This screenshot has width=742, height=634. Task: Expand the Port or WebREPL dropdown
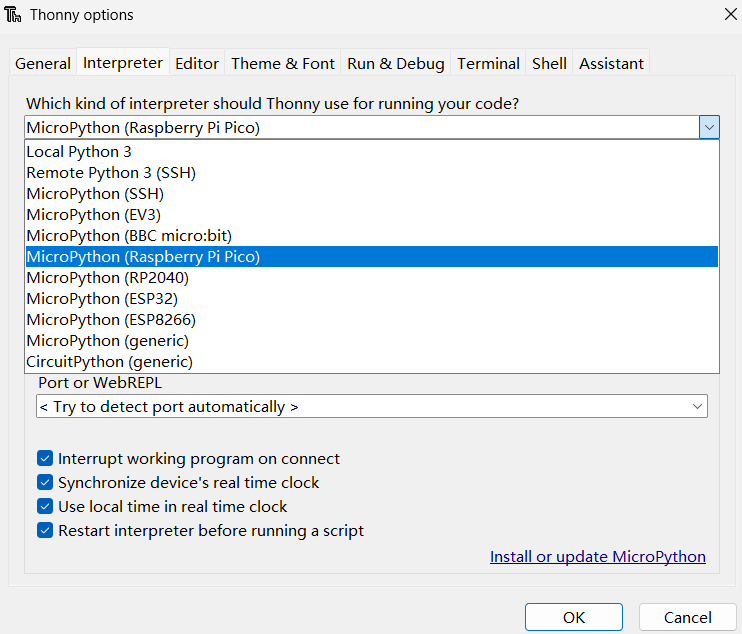[x=697, y=407]
